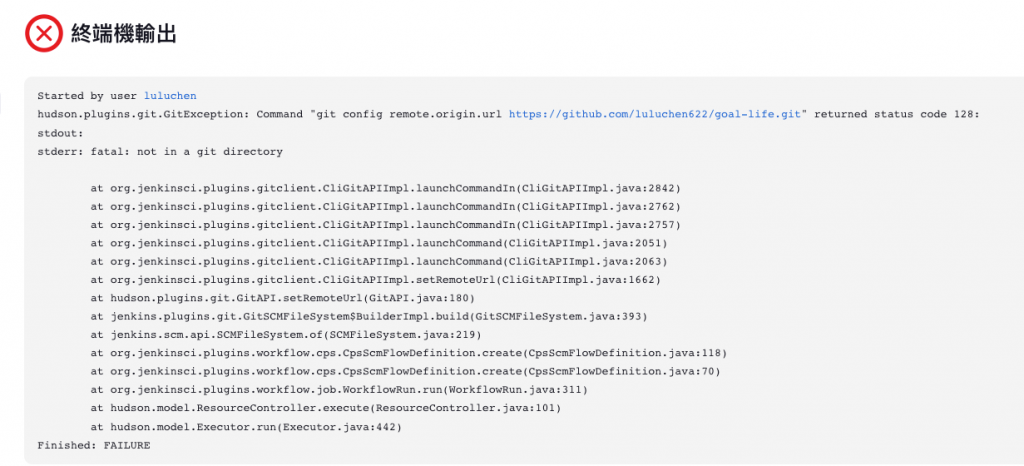
Task: Click the launchCommand CliGitAPIImpl.java:2051 stack line
Action: 379,243
